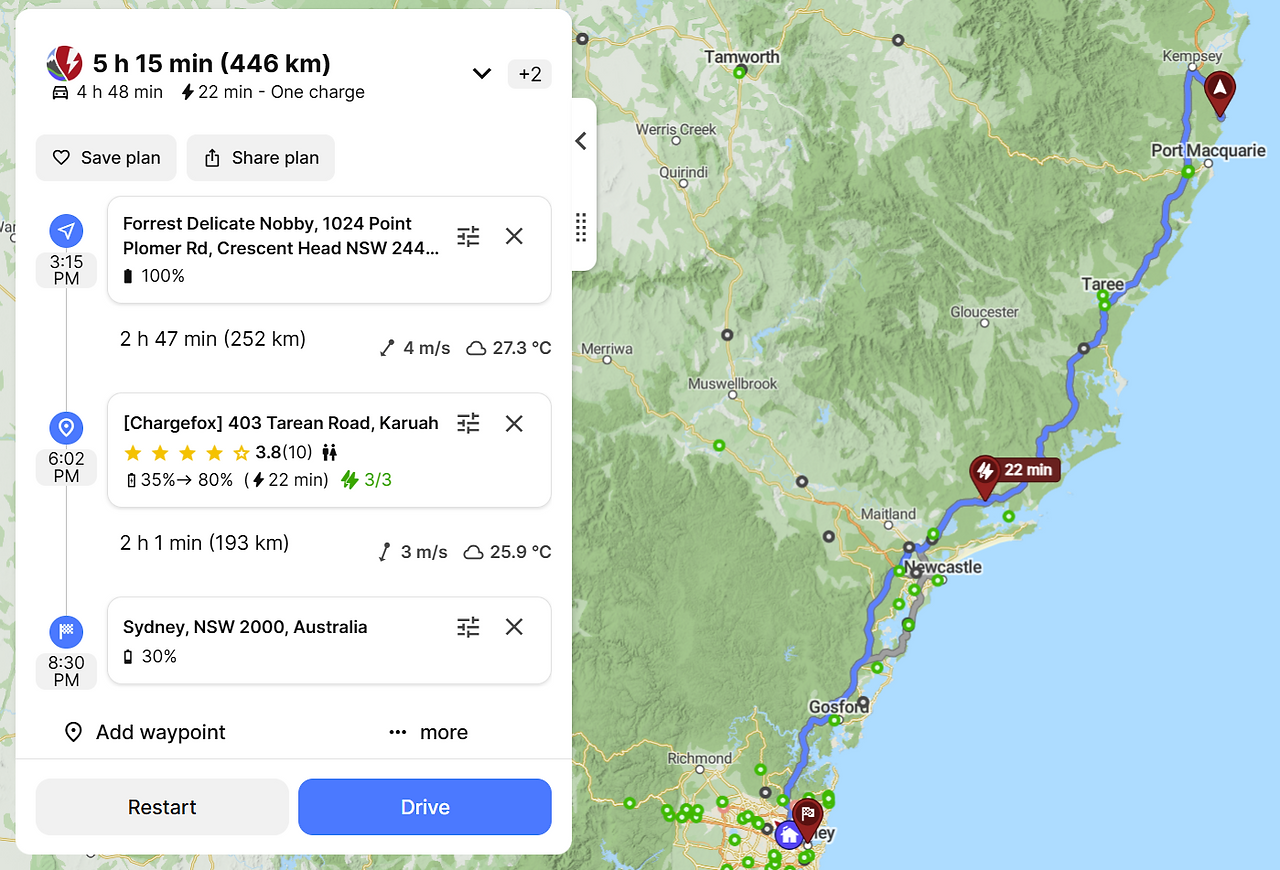Click the 27.3 °C weather reading
Viewport: 1280px width, 870px height.
[509, 348]
